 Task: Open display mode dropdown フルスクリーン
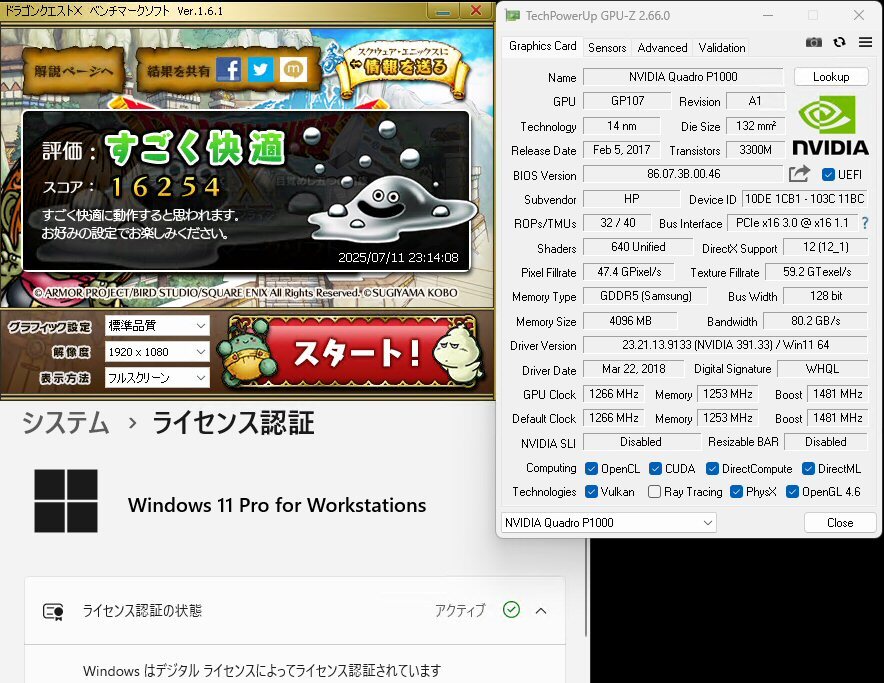(x=157, y=378)
